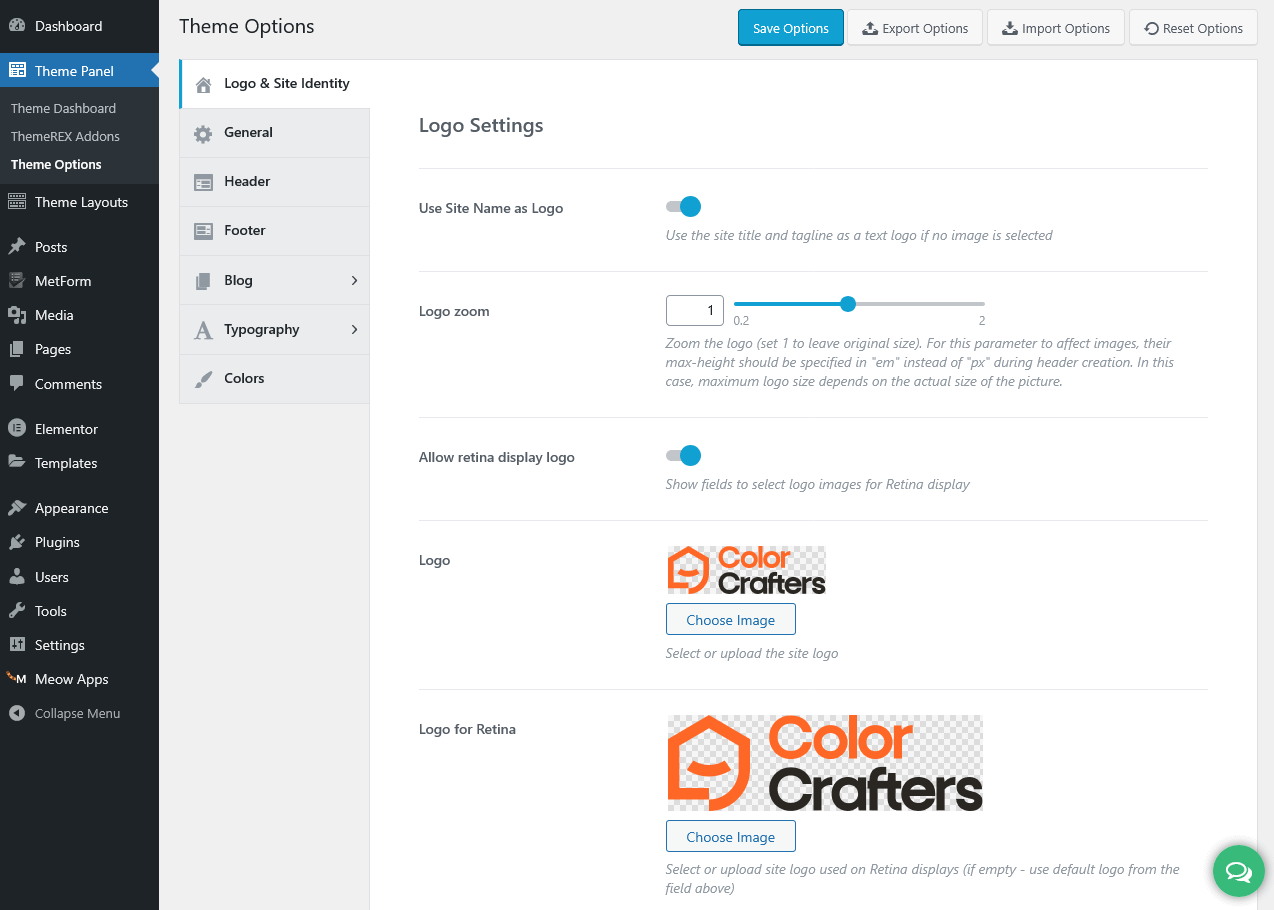This screenshot has height=910, width=1274.
Task: Click the large retina Color Crafters logo
Action: [x=825, y=763]
